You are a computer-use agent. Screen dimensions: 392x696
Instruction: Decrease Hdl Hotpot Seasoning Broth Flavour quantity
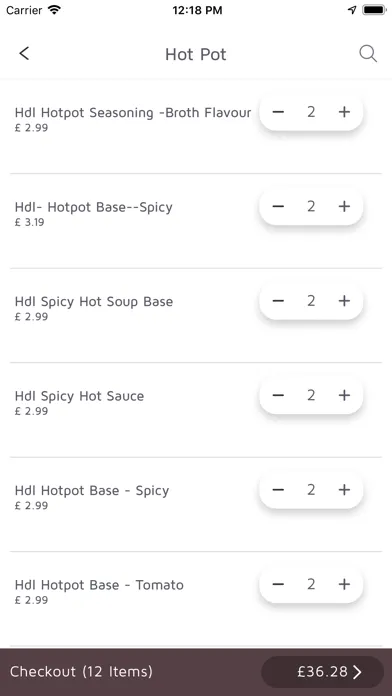(278, 112)
